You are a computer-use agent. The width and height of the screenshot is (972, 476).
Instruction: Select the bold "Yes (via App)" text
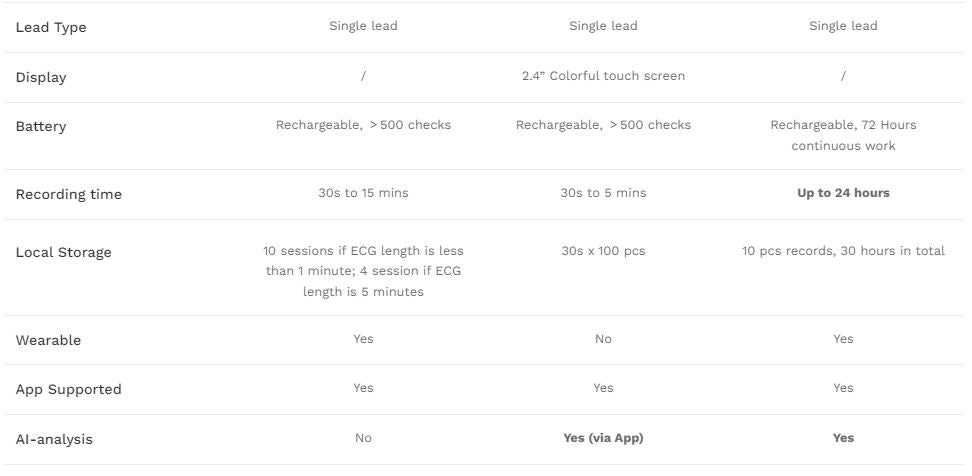tap(603, 438)
